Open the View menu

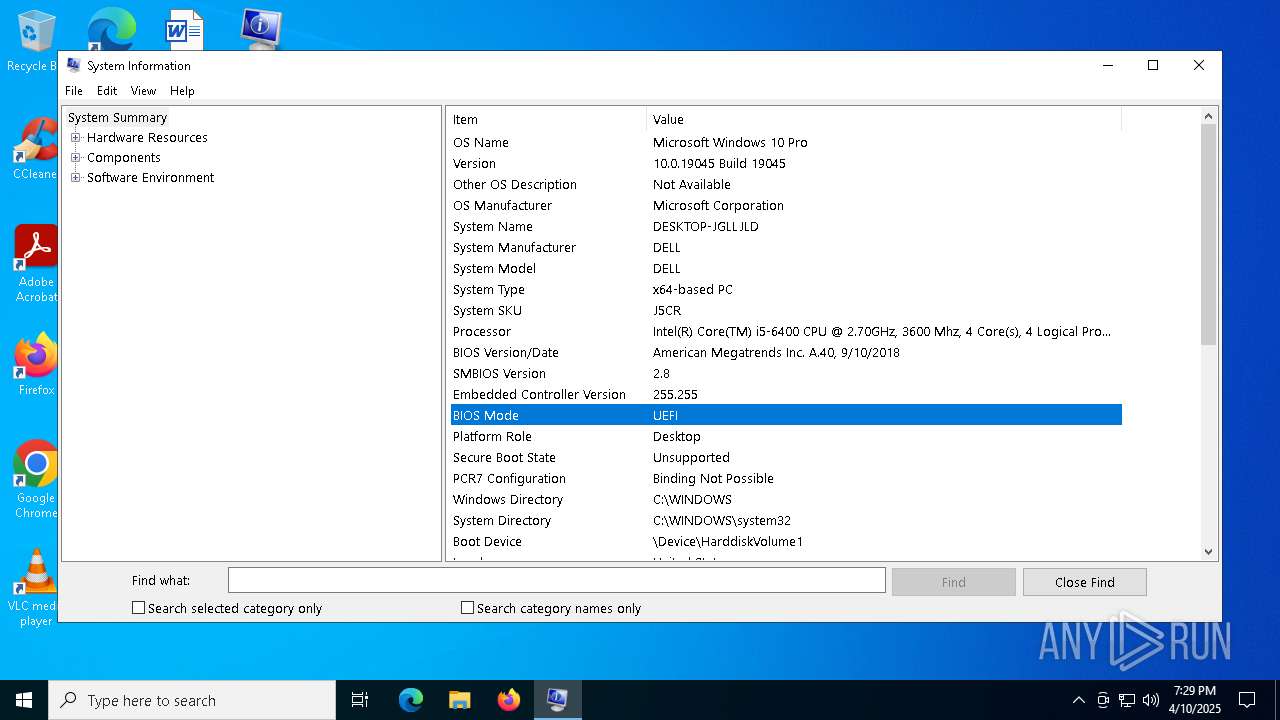click(x=143, y=91)
